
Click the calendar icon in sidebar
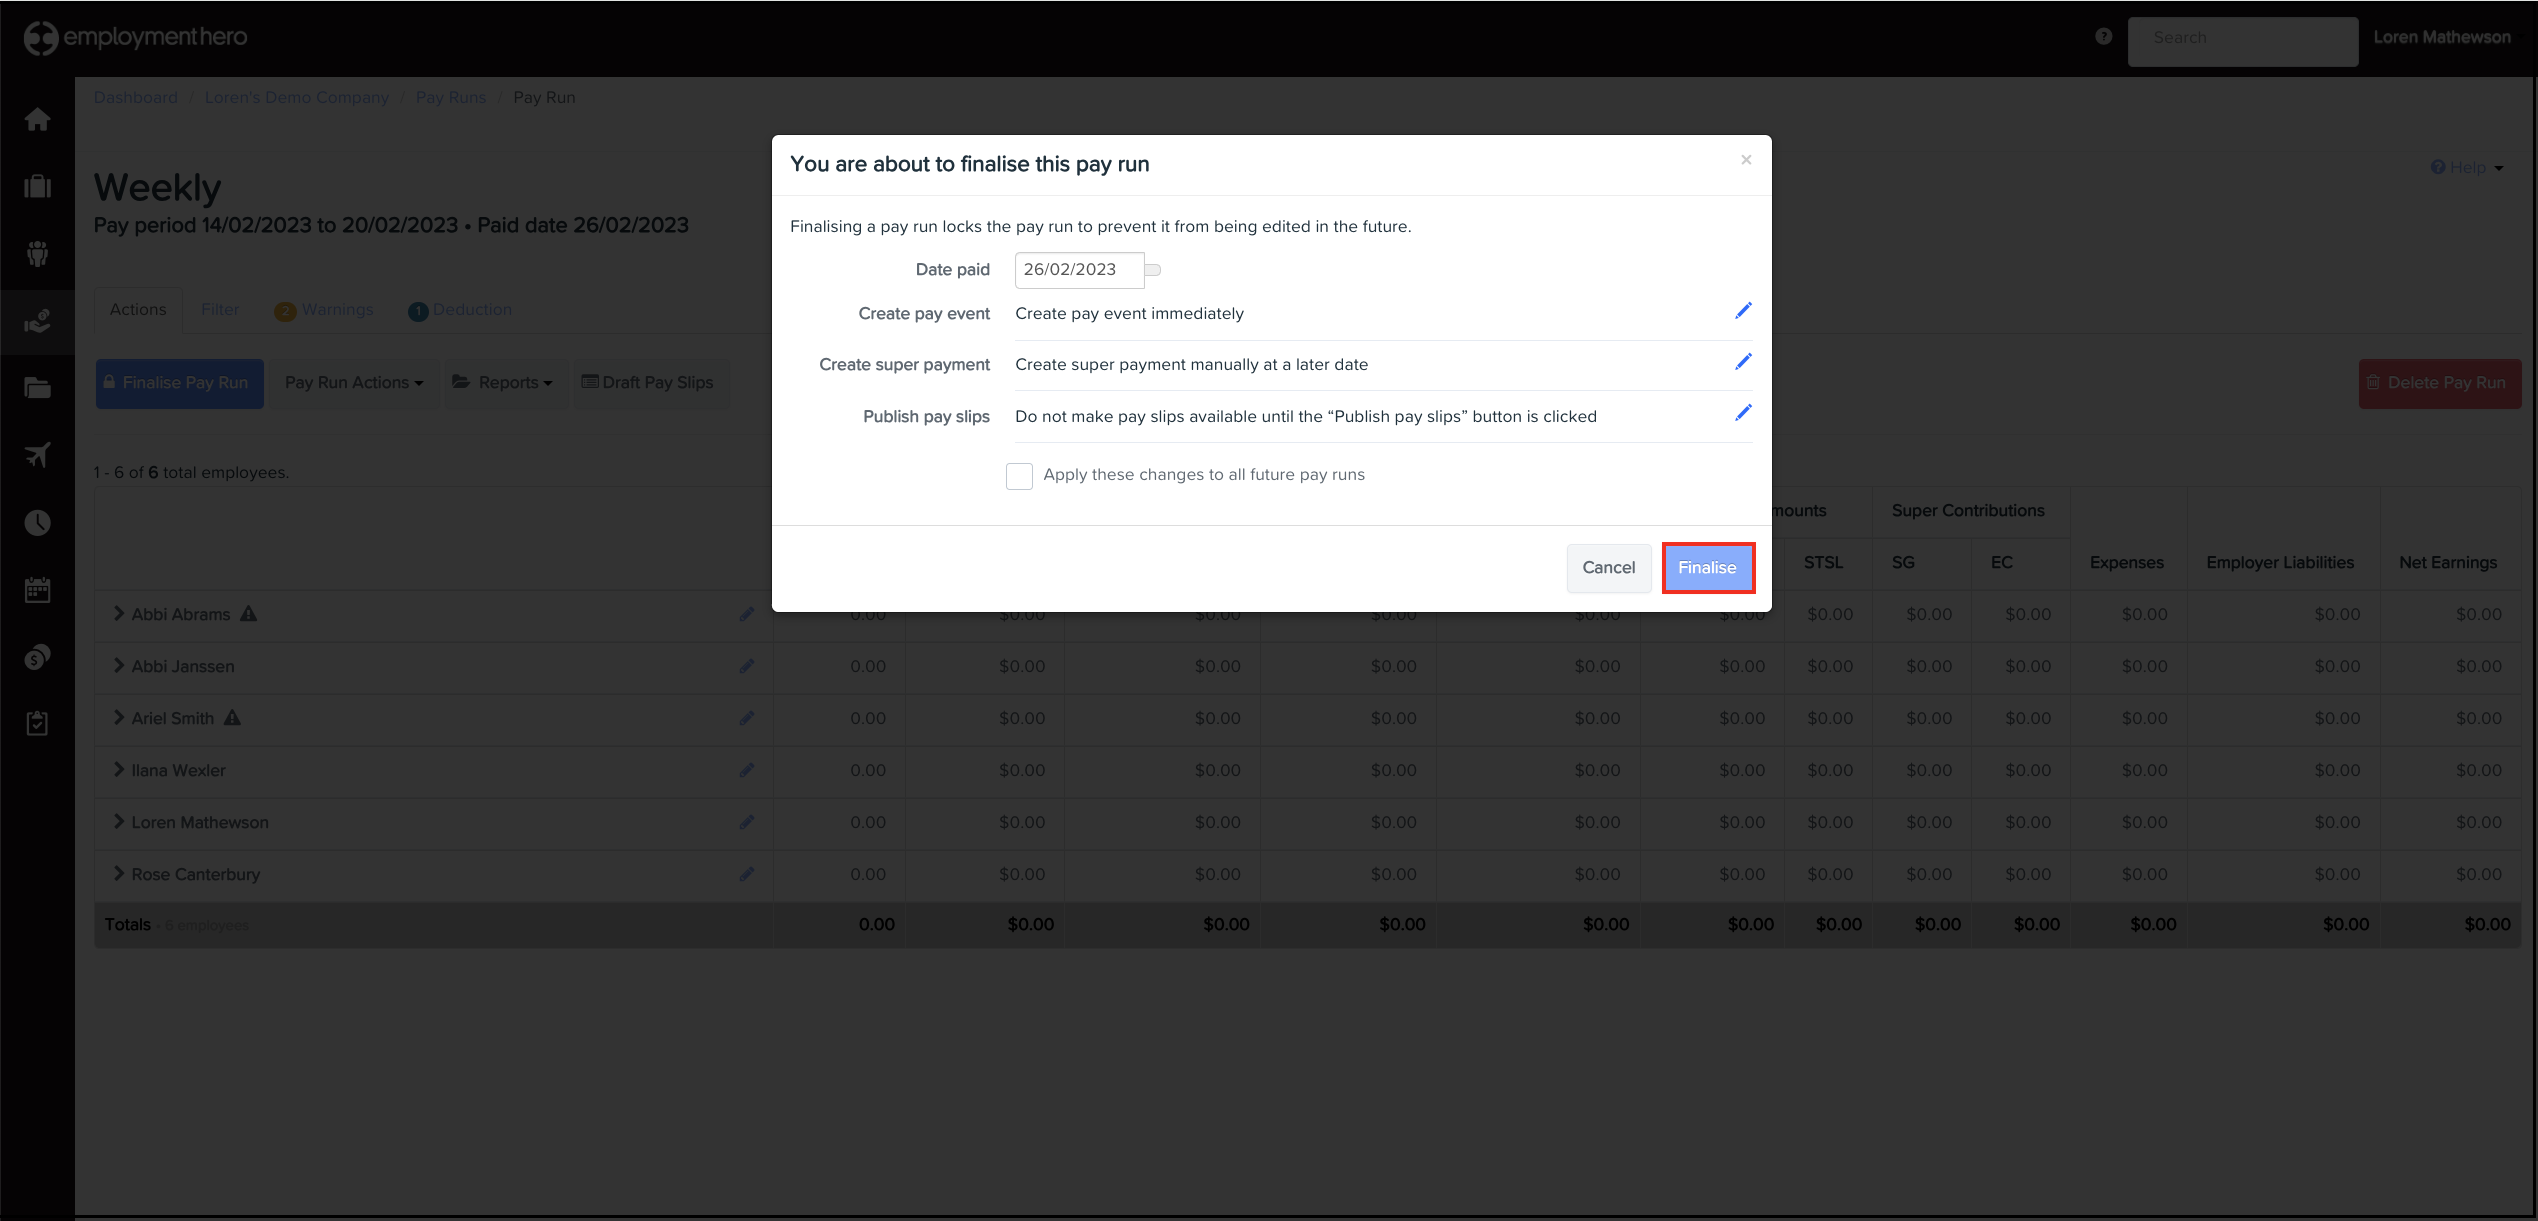click(x=38, y=590)
